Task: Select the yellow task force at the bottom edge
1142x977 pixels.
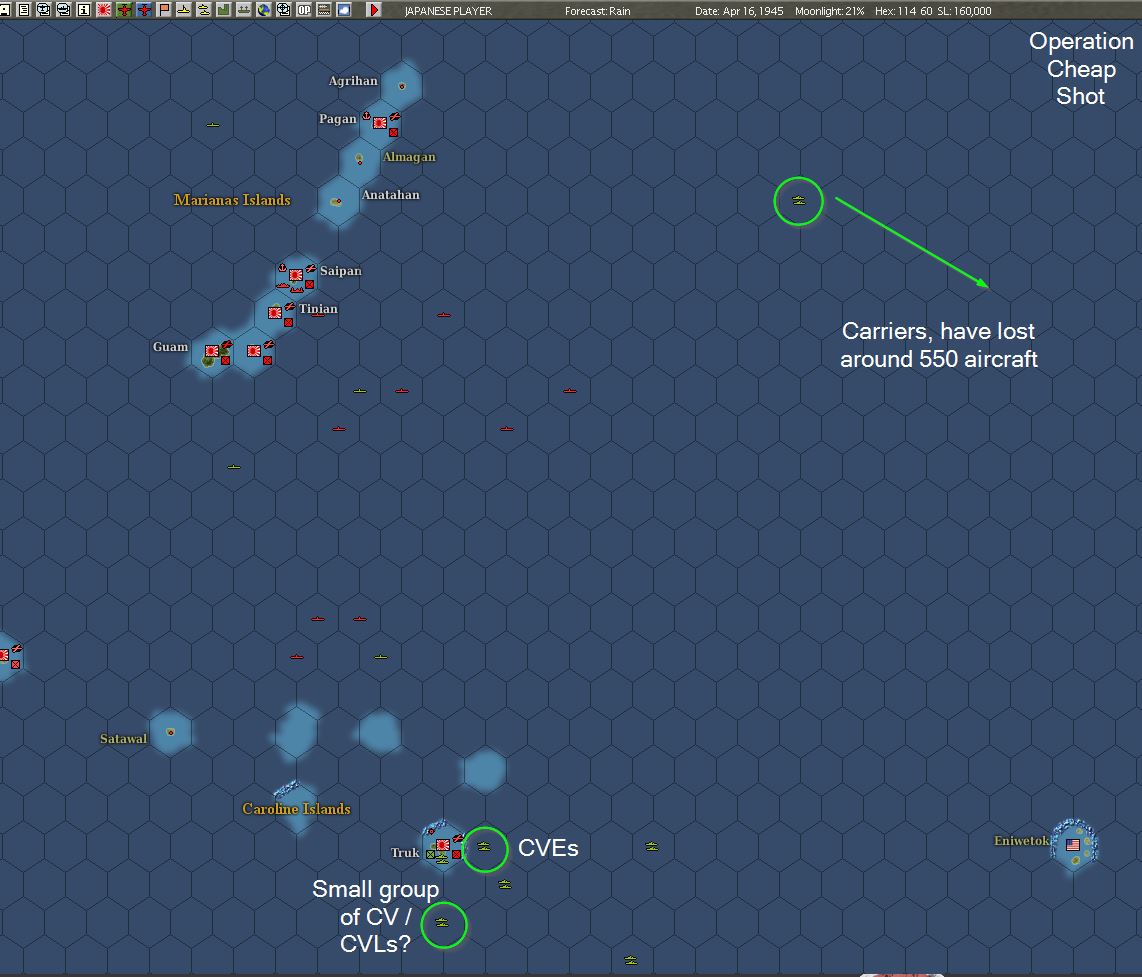Action: pos(631,960)
